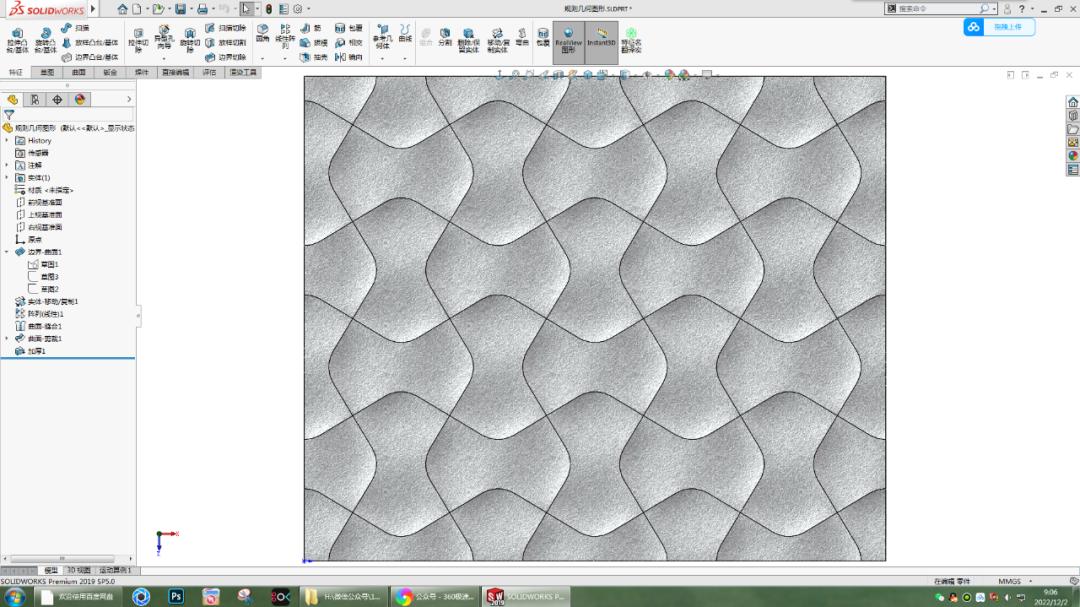
Task: Click Zoom to Fit in the view toolbar
Action: coord(517,74)
